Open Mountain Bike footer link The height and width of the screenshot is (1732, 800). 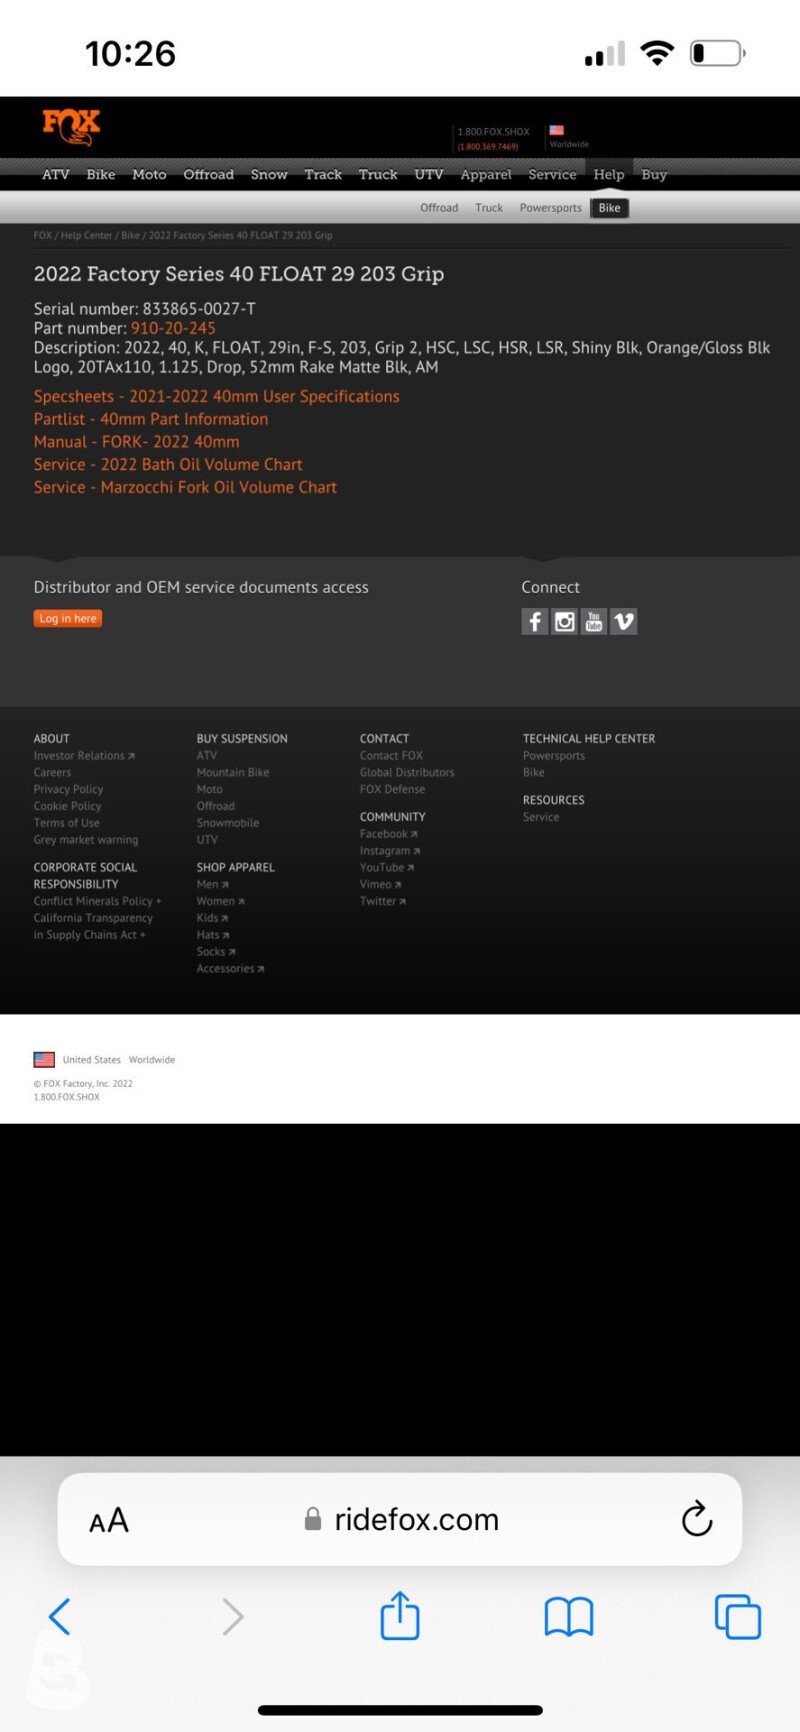233,773
